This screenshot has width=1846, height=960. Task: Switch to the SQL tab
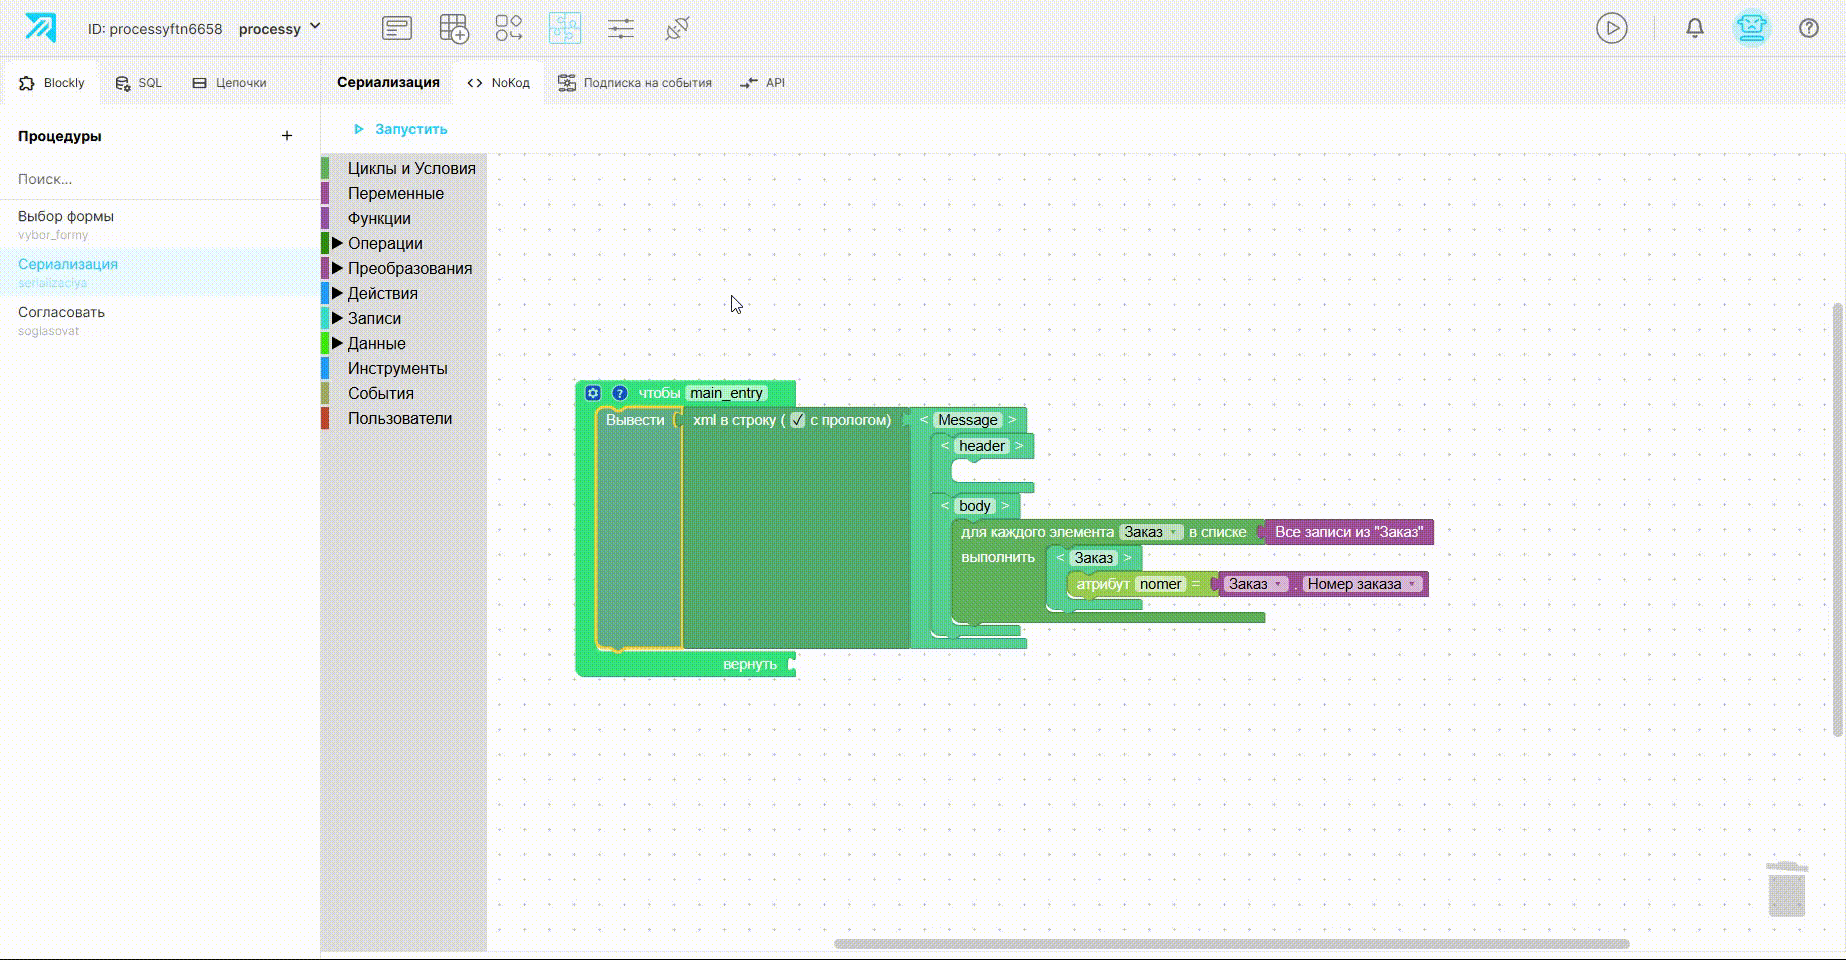tap(138, 83)
